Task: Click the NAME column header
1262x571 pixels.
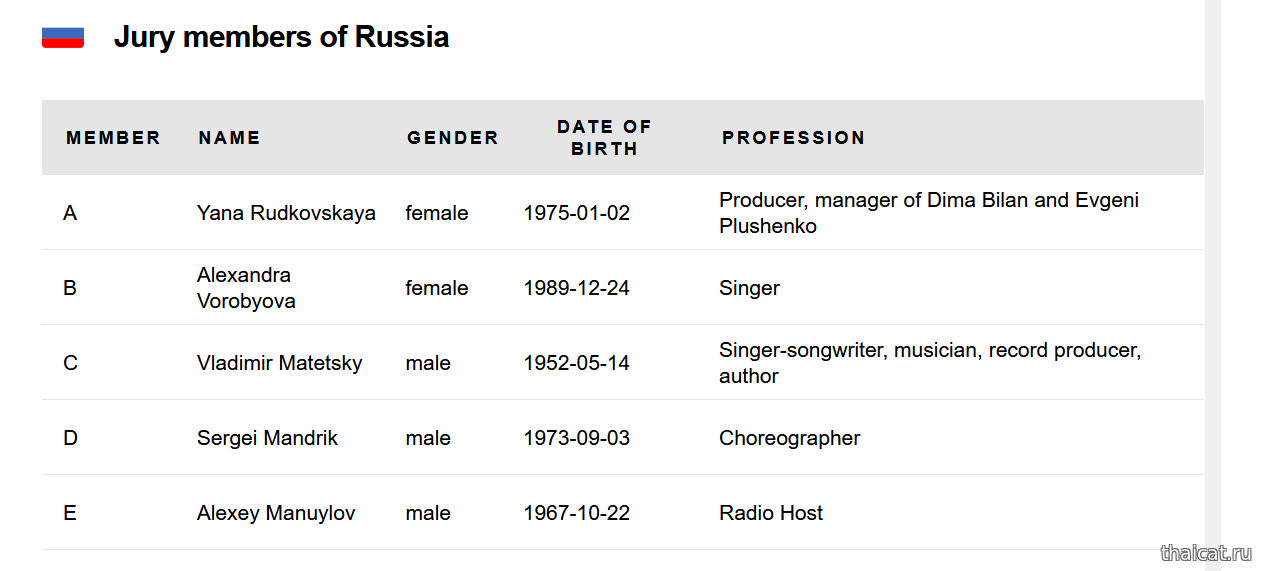Action: pyautogui.click(x=229, y=138)
